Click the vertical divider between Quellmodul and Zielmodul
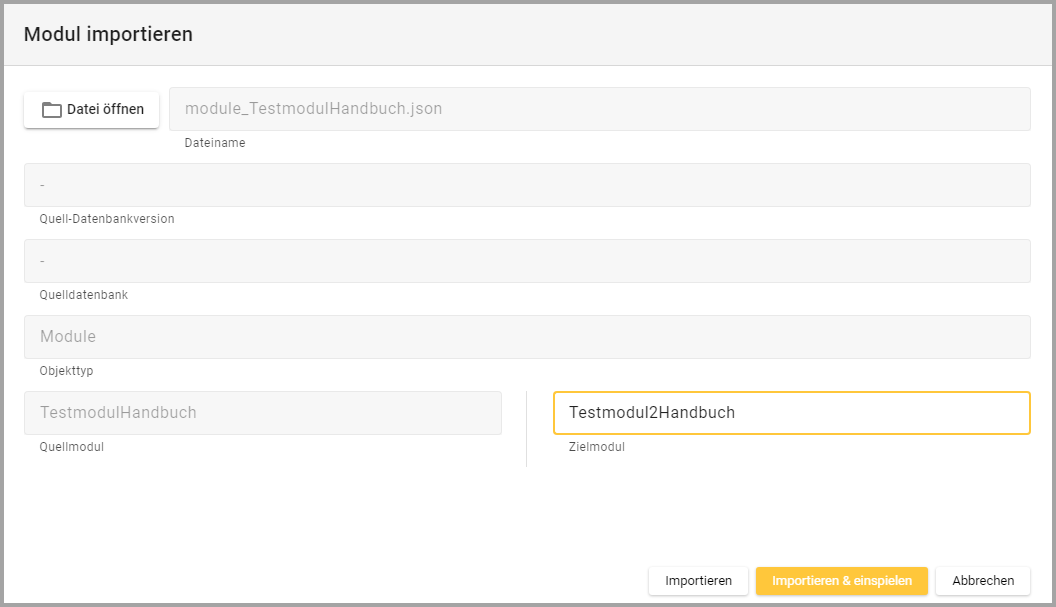 click(526, 429)
